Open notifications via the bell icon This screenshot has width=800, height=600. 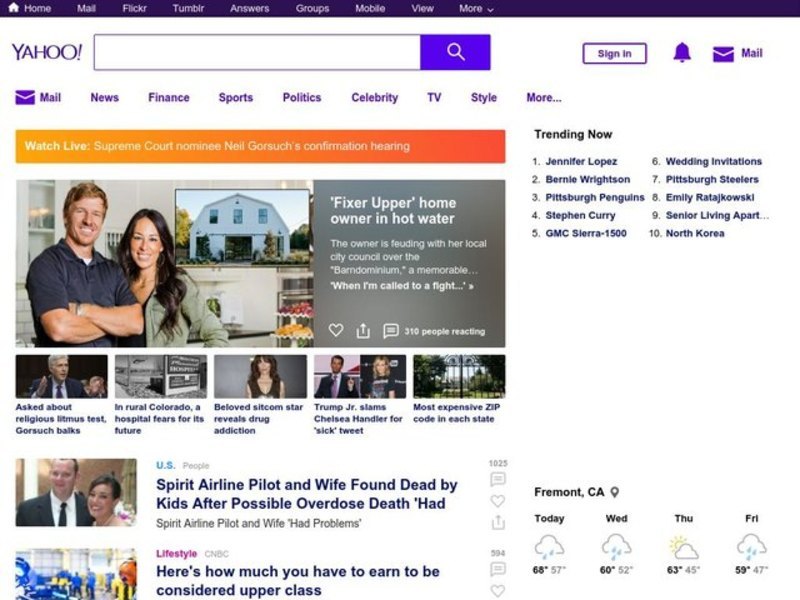[x=682, y=53]
